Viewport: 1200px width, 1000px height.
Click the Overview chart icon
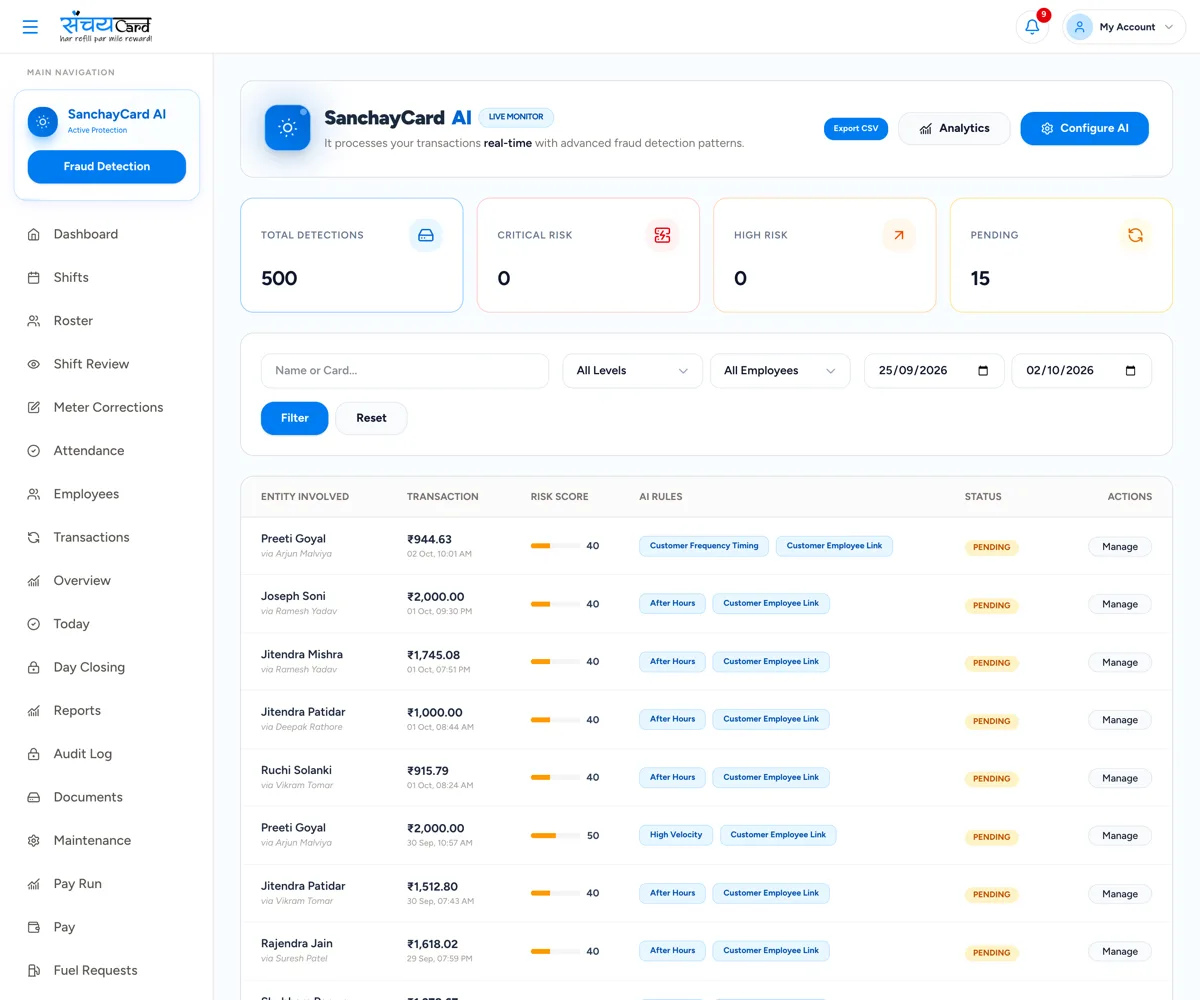point(33,581)
